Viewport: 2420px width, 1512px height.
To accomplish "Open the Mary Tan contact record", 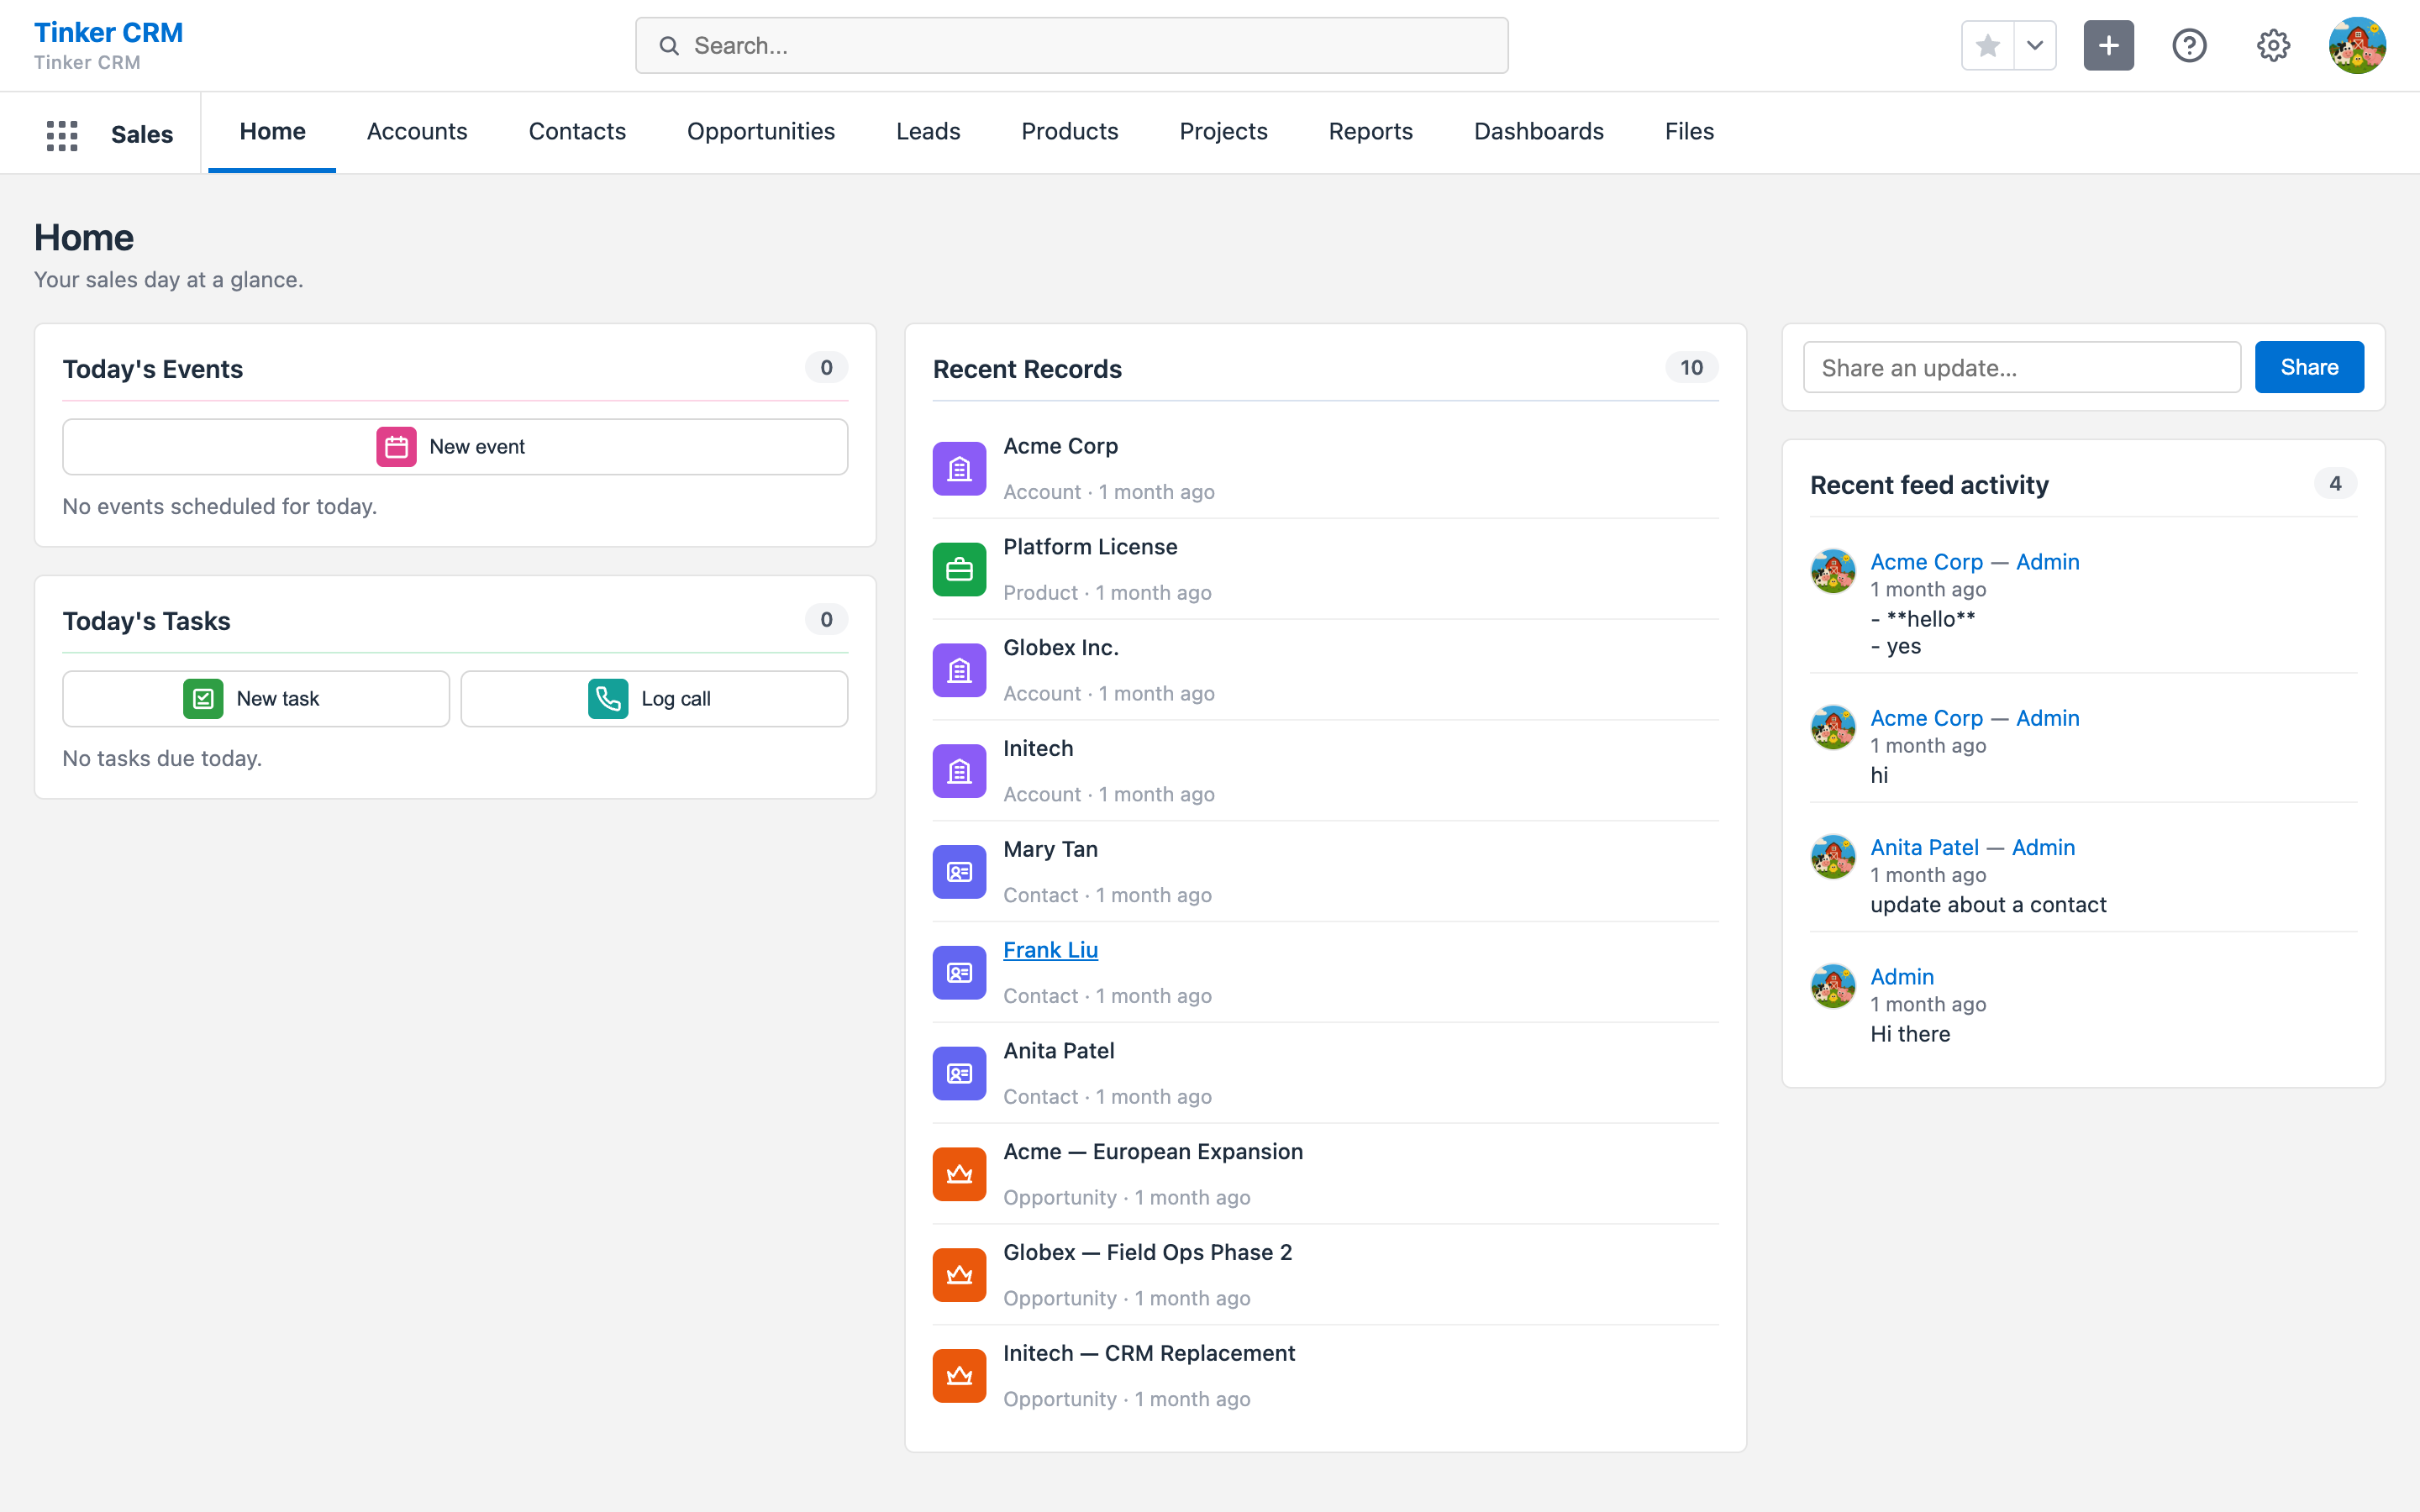I will 1050,850.
